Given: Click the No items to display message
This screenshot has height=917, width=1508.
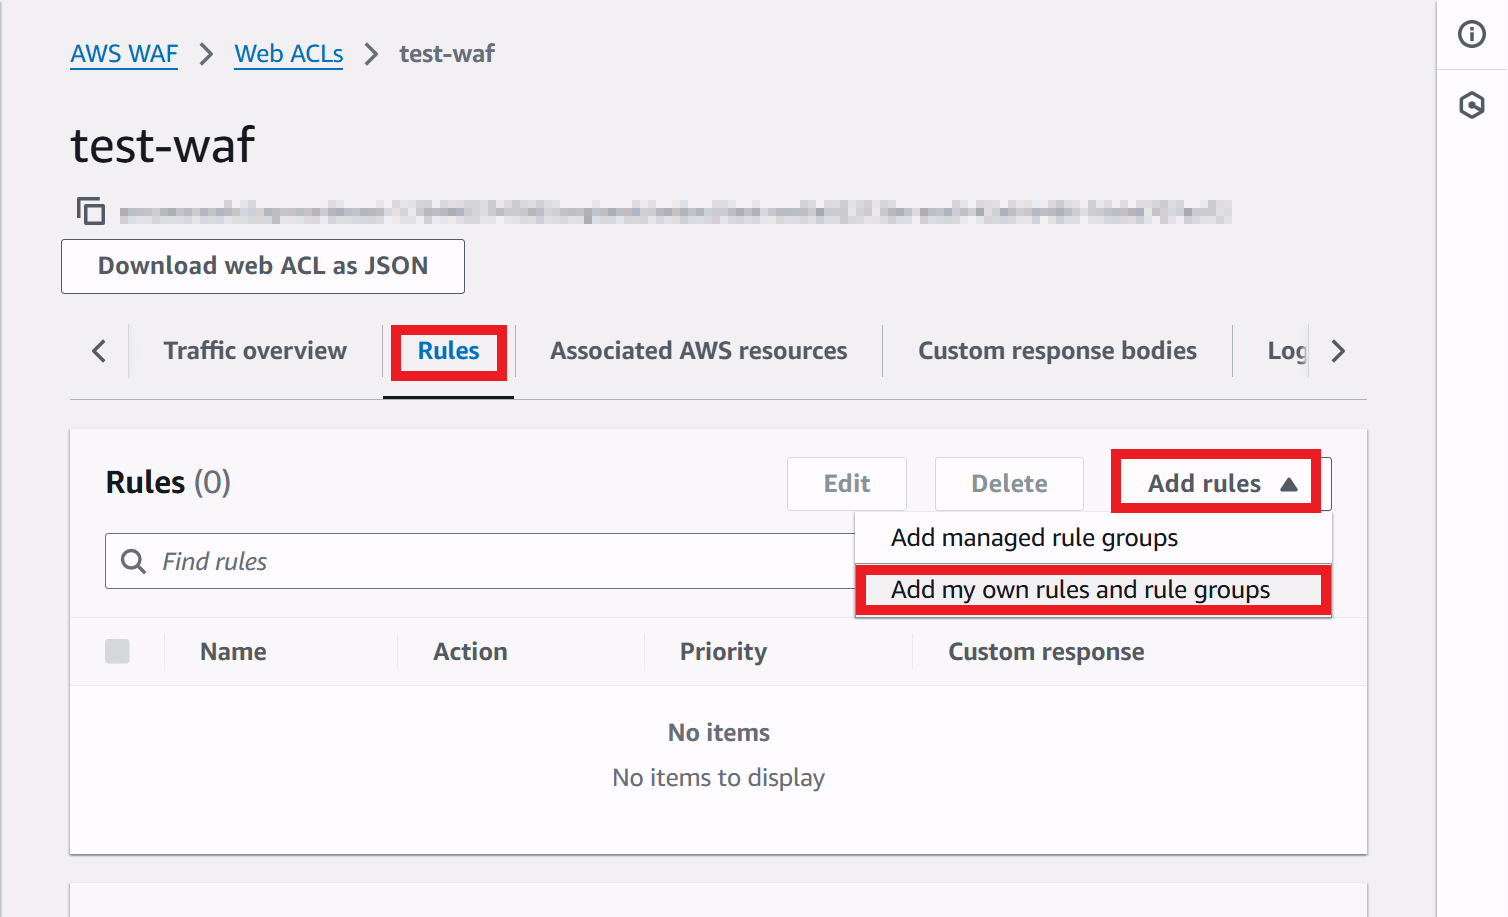Looking at the screenshot, I should click(718, 778).
